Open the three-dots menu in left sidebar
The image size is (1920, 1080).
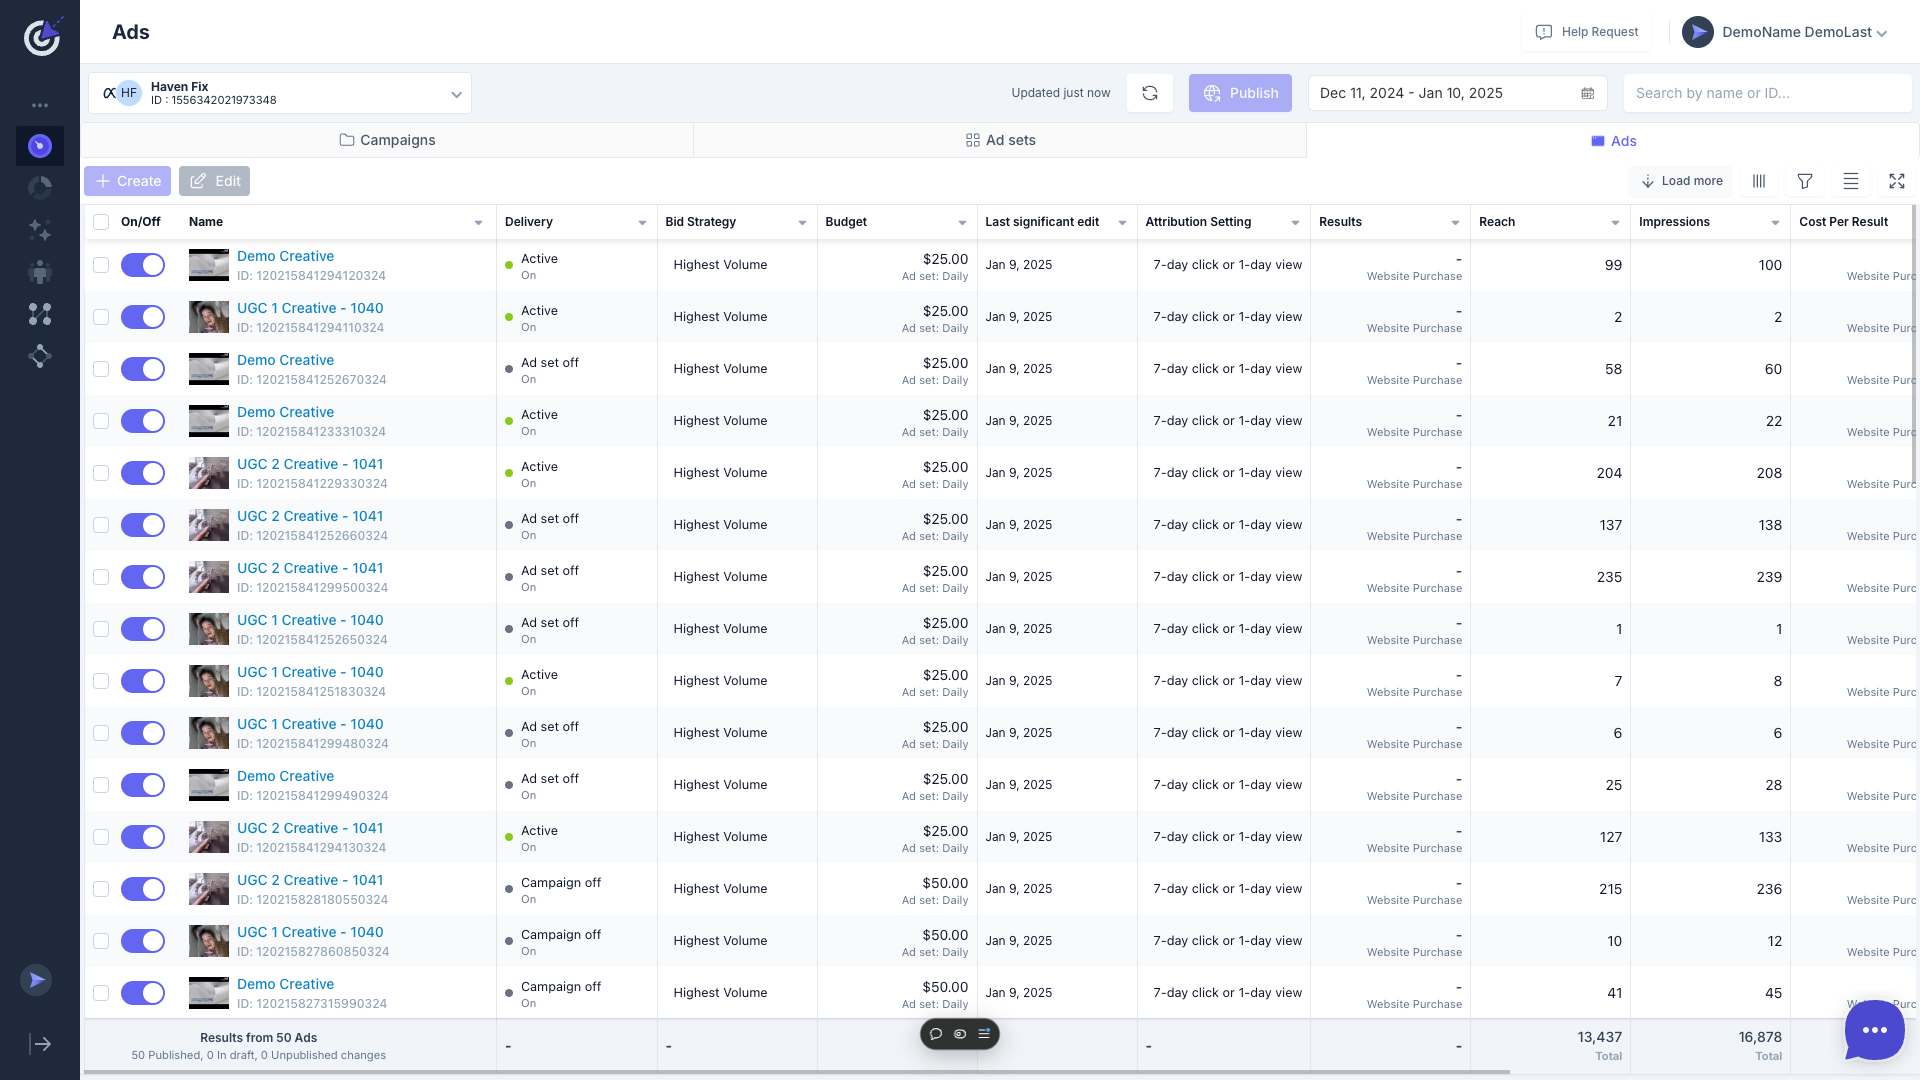[40, 105]
